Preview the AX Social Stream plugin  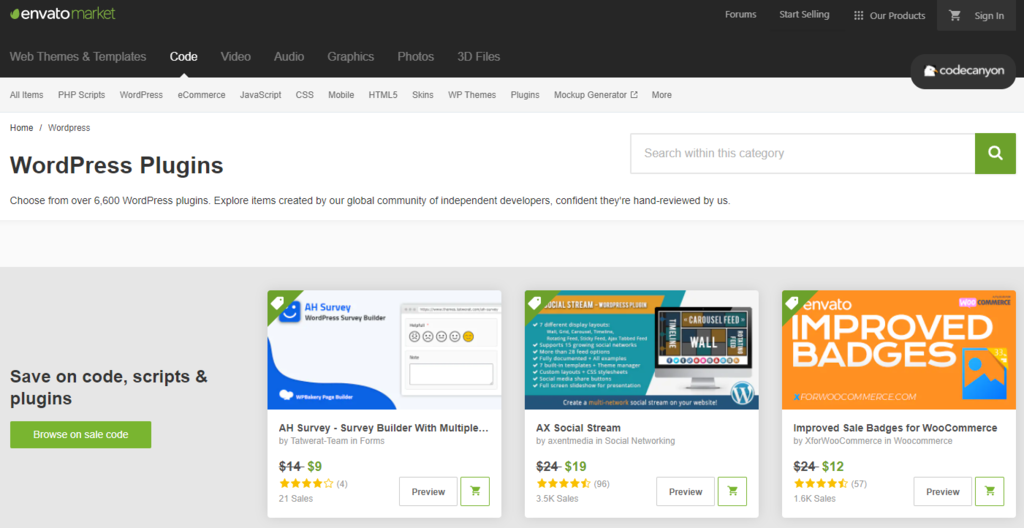pos(685,491)
